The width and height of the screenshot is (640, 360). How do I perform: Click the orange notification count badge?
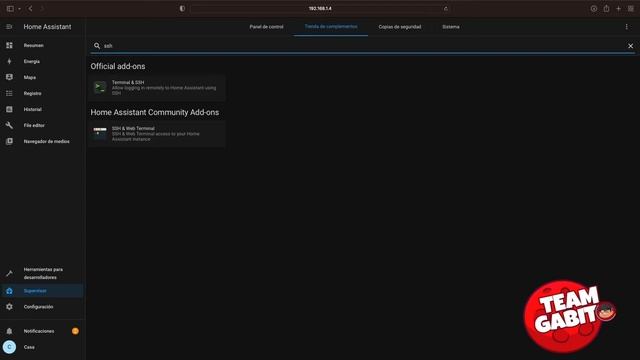tap(75, 331)
